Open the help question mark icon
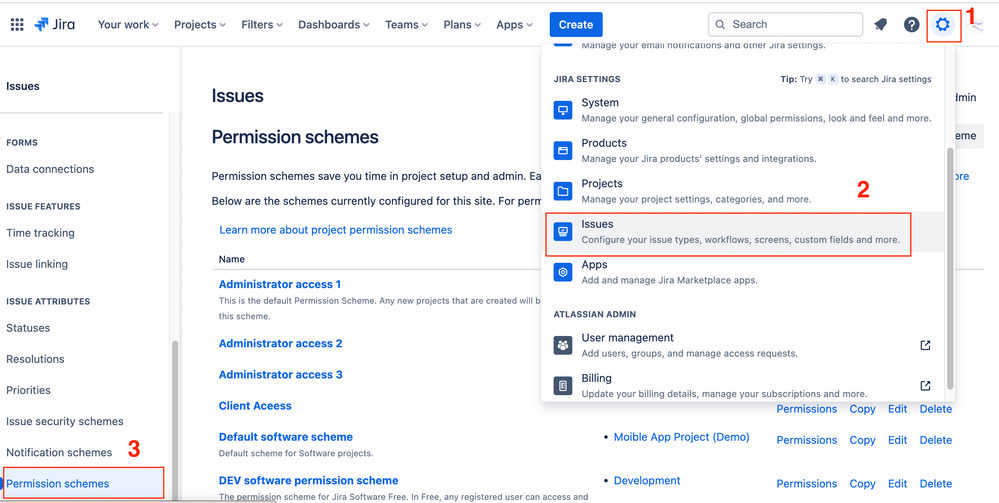The width and height of the screenshot is (999, 503). coord(912,25)
